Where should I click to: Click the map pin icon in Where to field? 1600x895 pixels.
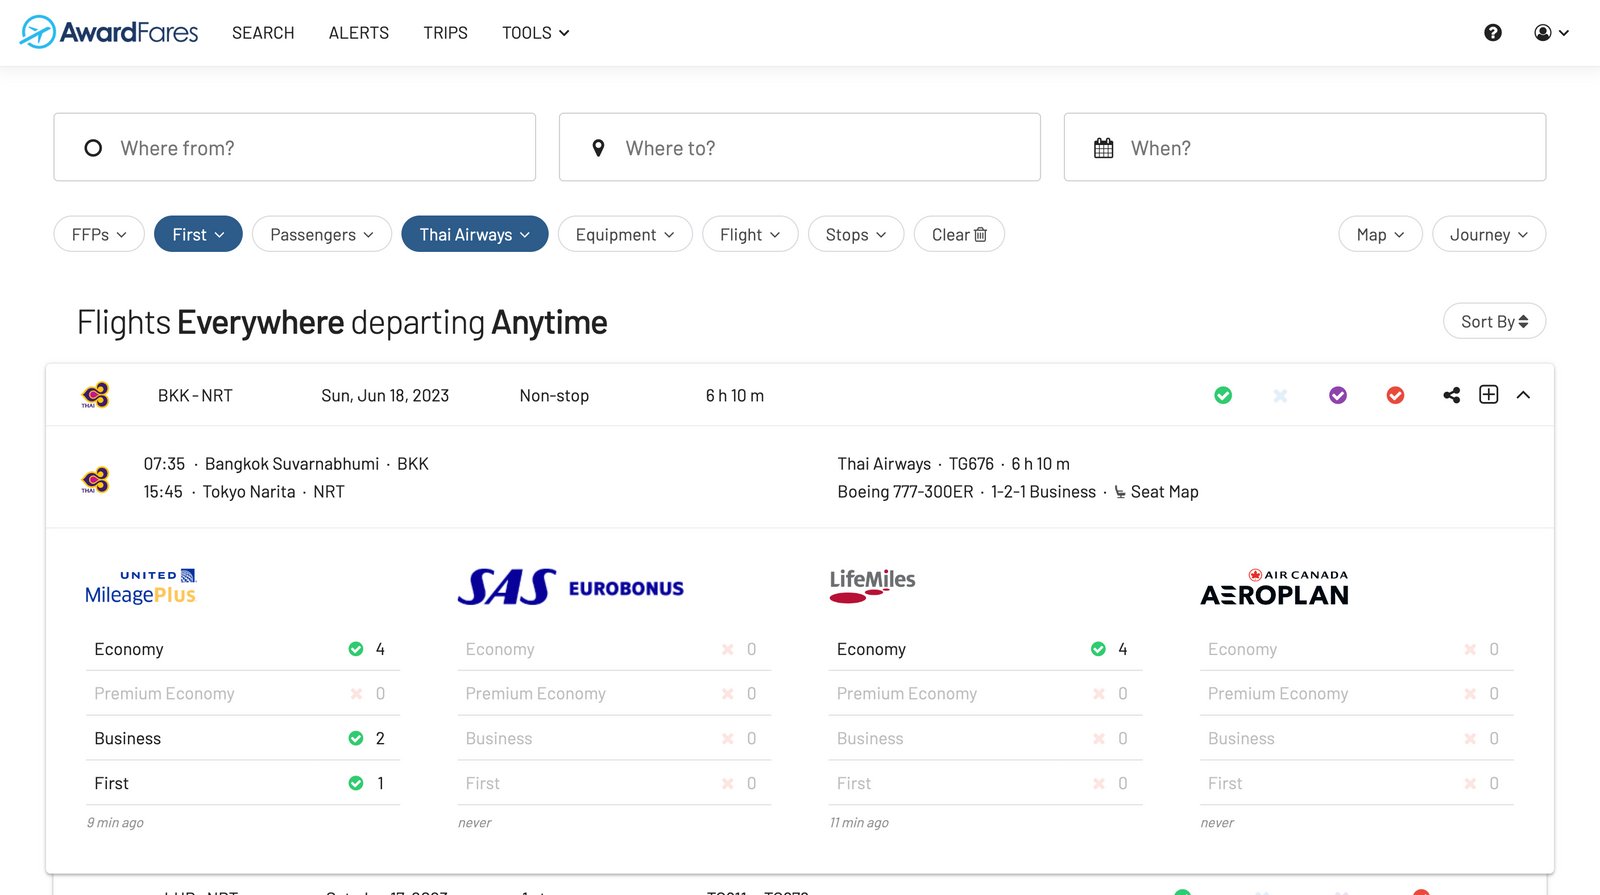point(598,148)
